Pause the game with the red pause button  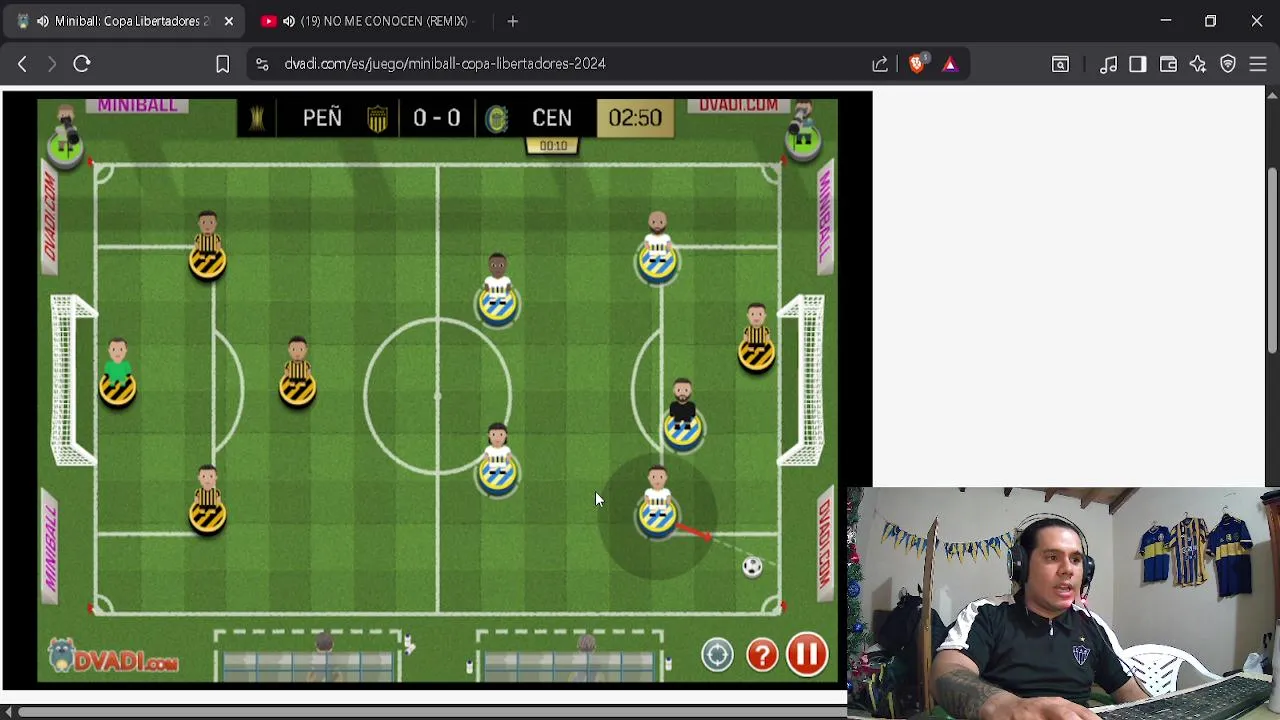pyautogui.click(x=807, y=655)
